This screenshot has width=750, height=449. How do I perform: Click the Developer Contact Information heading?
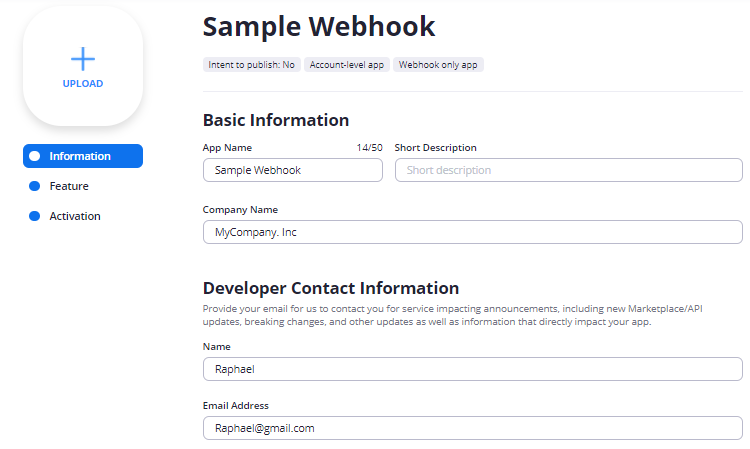331,288
